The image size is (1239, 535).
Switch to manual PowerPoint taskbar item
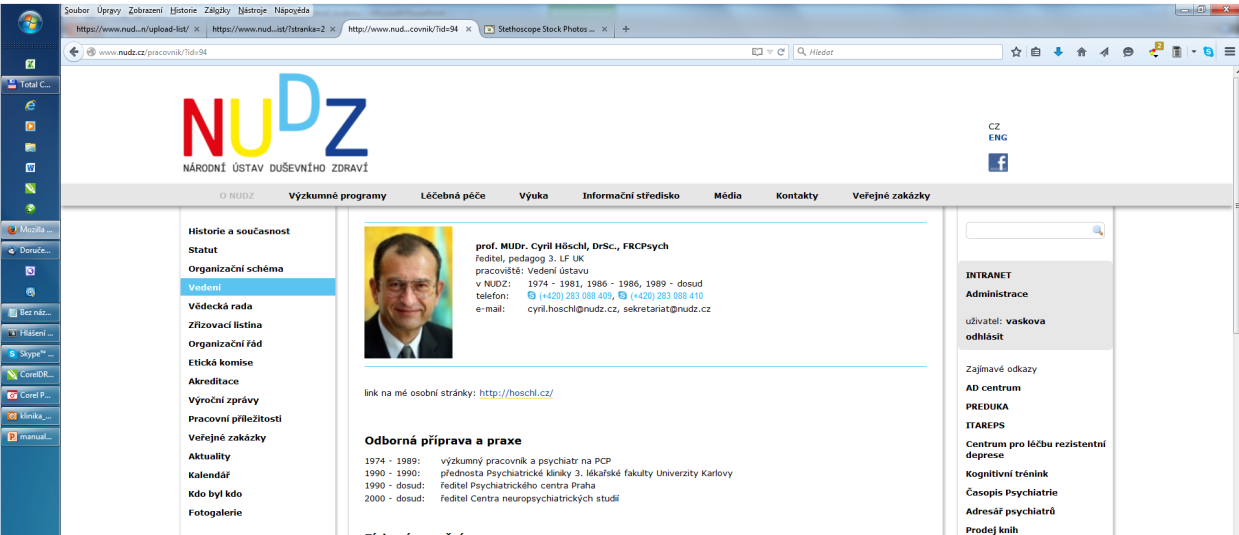[x=30, y=436]
